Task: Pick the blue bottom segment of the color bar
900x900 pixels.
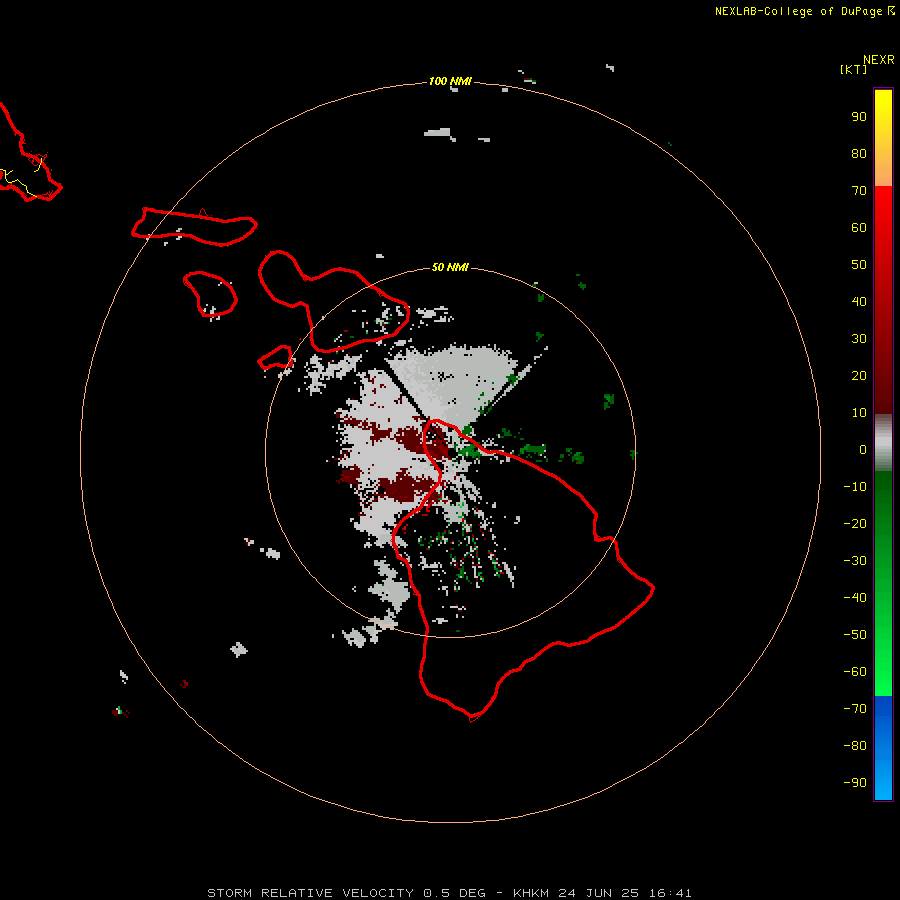Action: point(883,748)
